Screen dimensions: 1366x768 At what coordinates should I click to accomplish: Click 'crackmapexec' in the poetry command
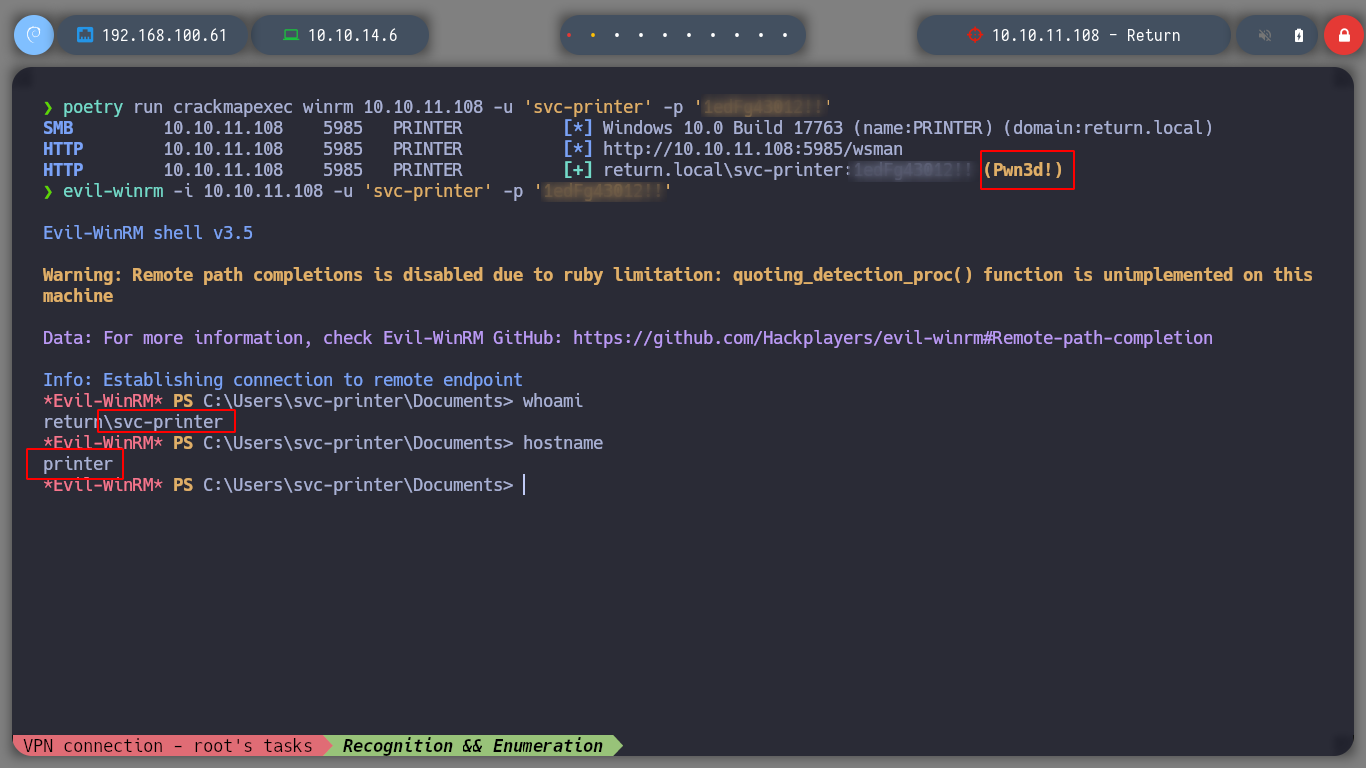point(233,107)
